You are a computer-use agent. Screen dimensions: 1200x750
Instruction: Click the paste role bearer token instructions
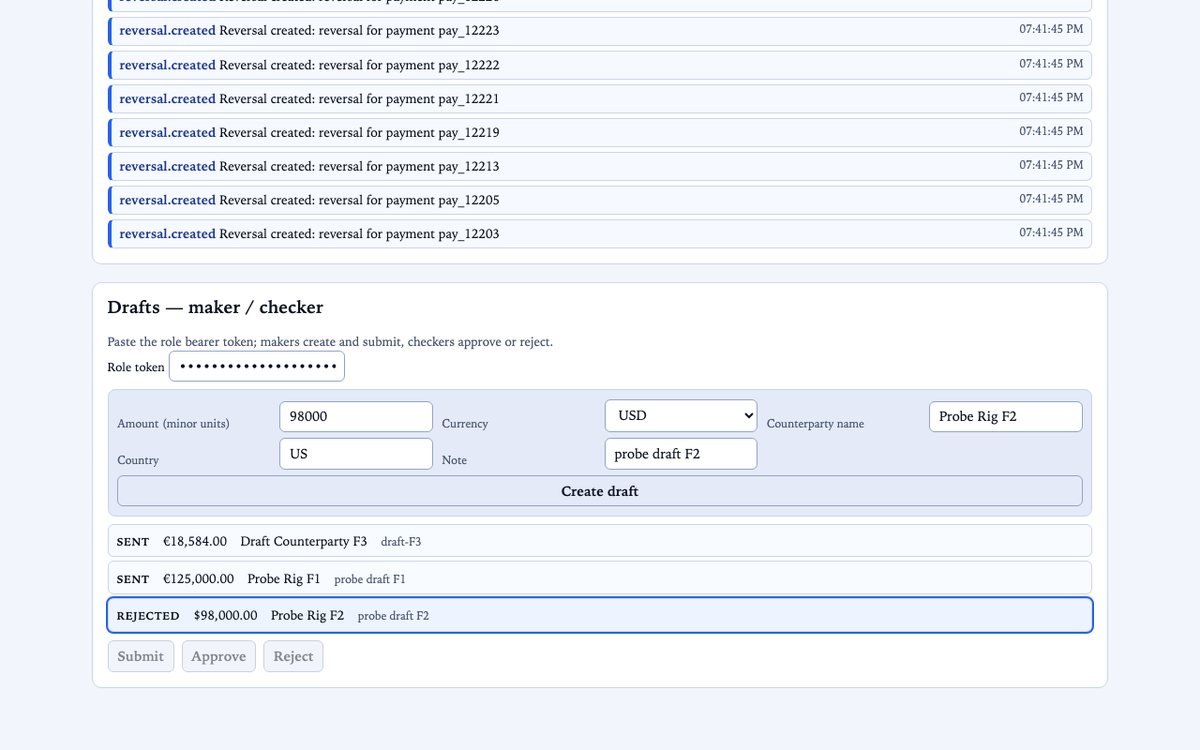[x=330, y=342]
